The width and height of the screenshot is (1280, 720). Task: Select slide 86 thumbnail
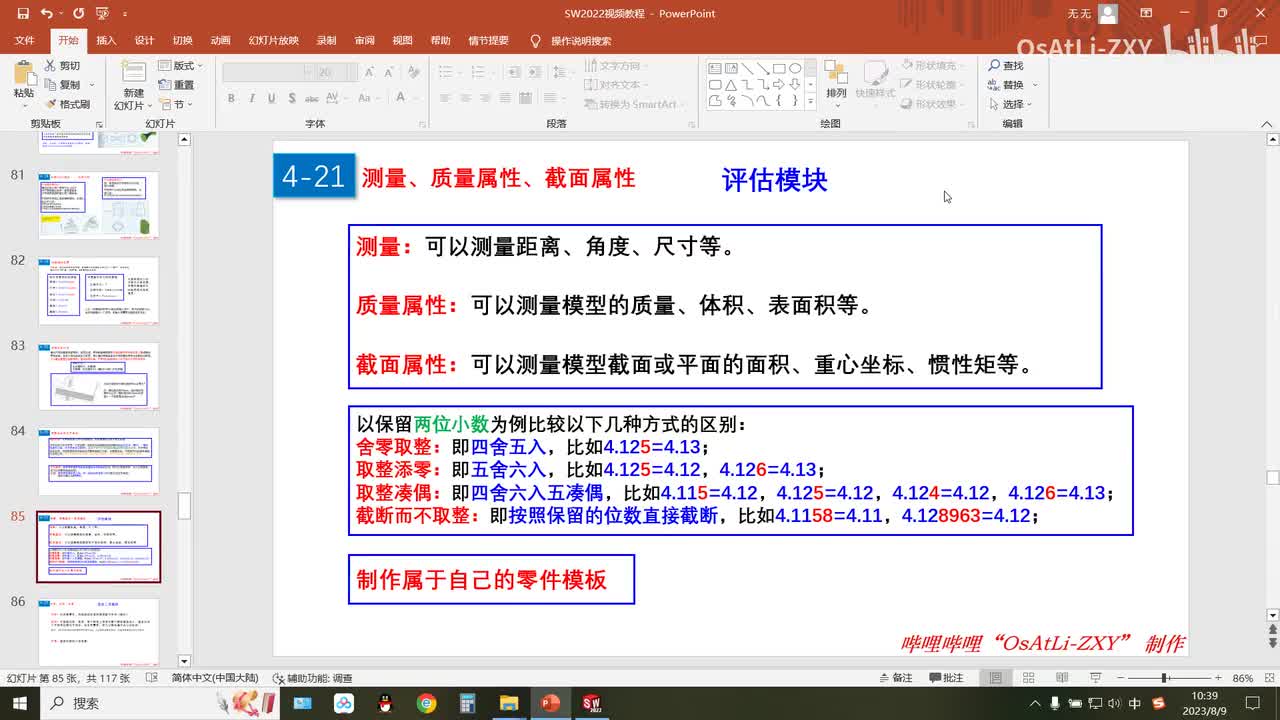point(99,632)
